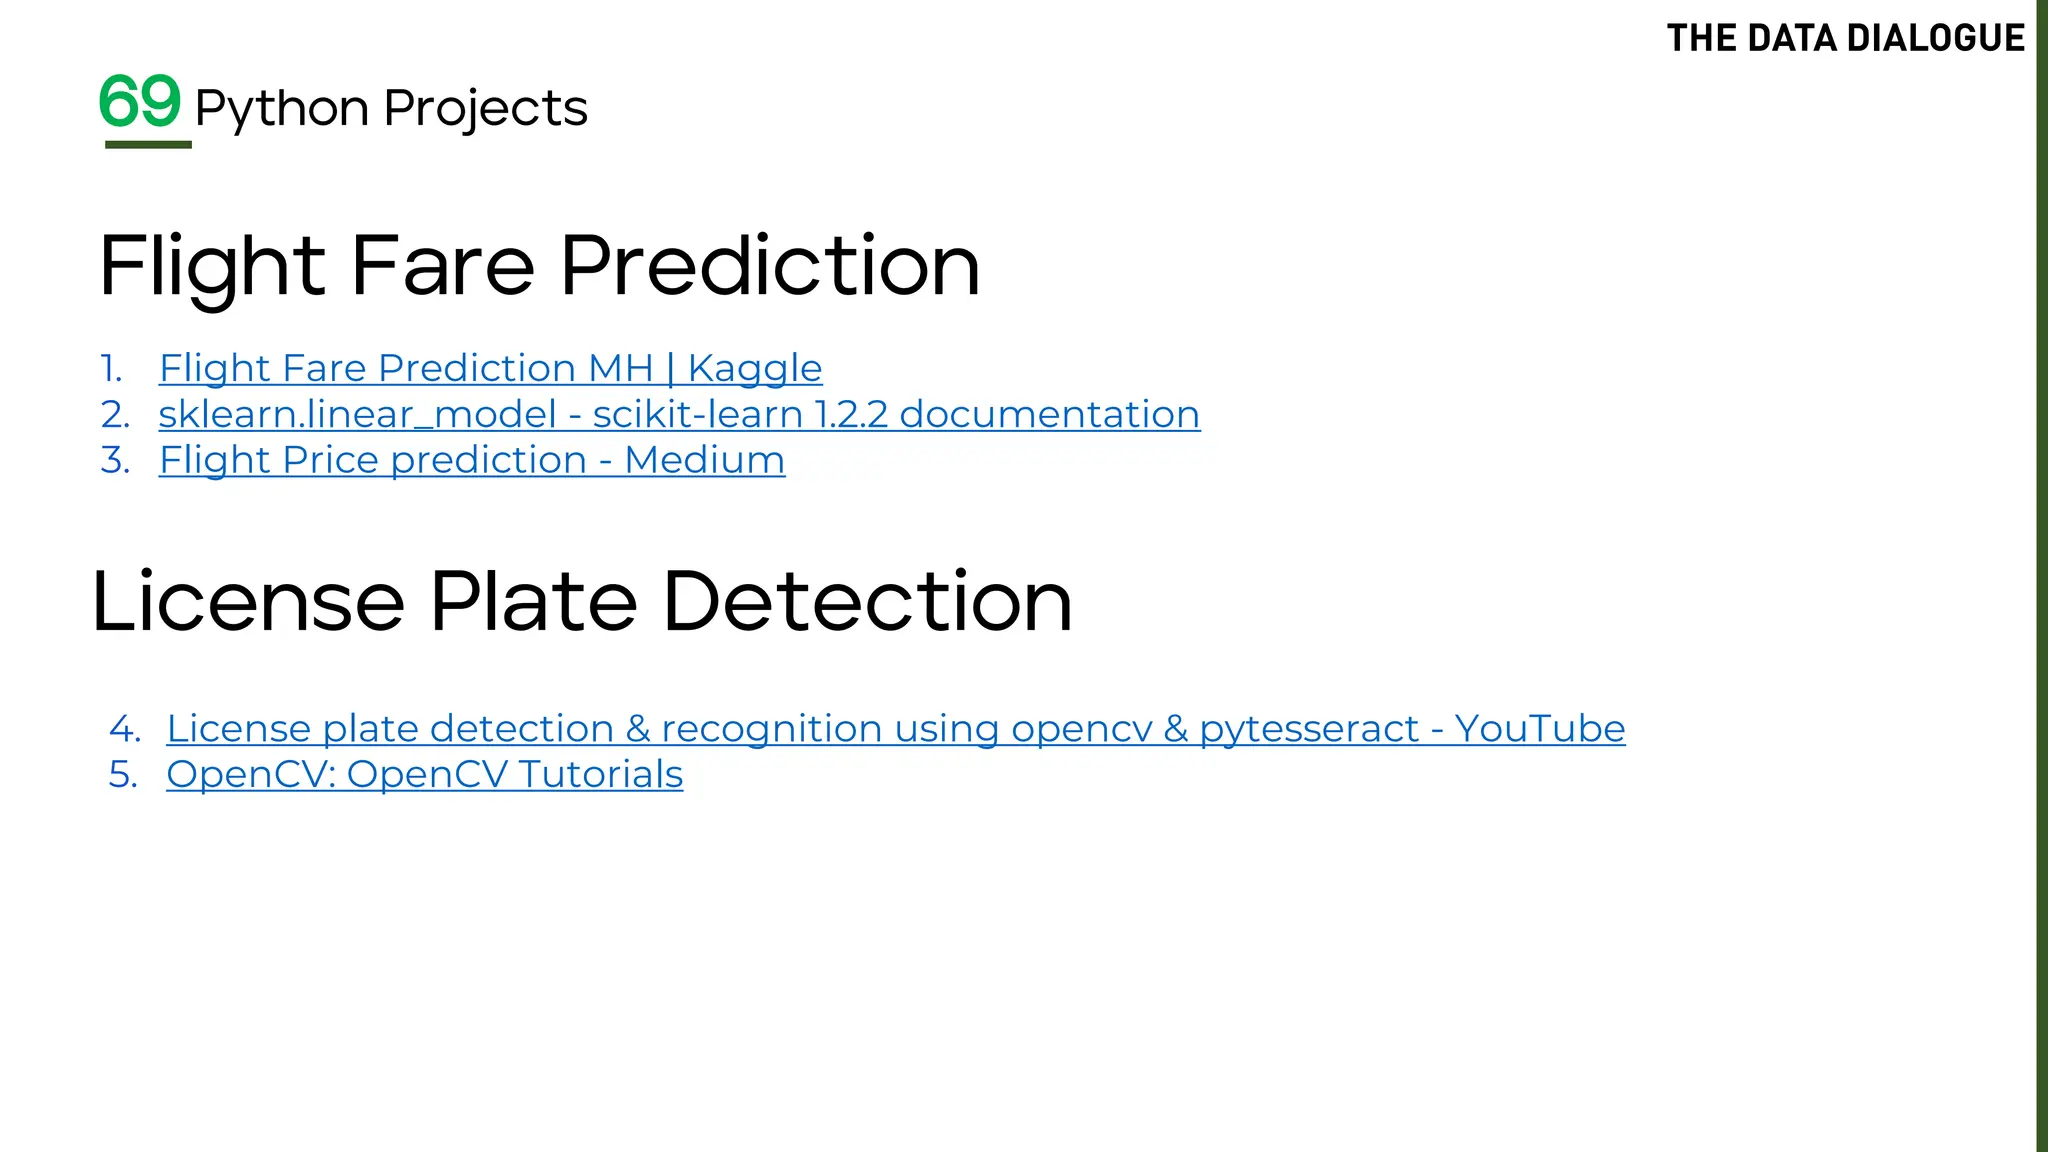Open the sklearn.linear_model scikit-learn documentation link
The width and height of the screenshot is (2048, 1152).
click(679, 414)
